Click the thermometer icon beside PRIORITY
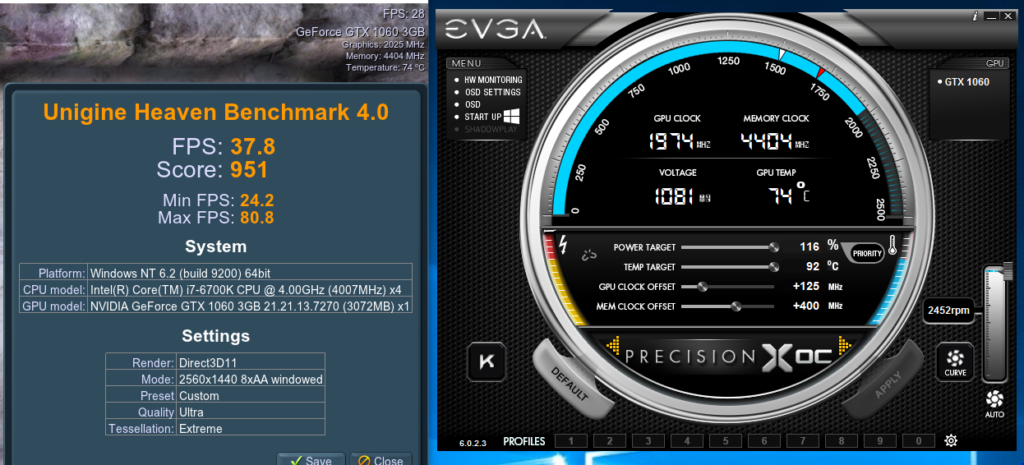1024x465 pixels. 893,247
